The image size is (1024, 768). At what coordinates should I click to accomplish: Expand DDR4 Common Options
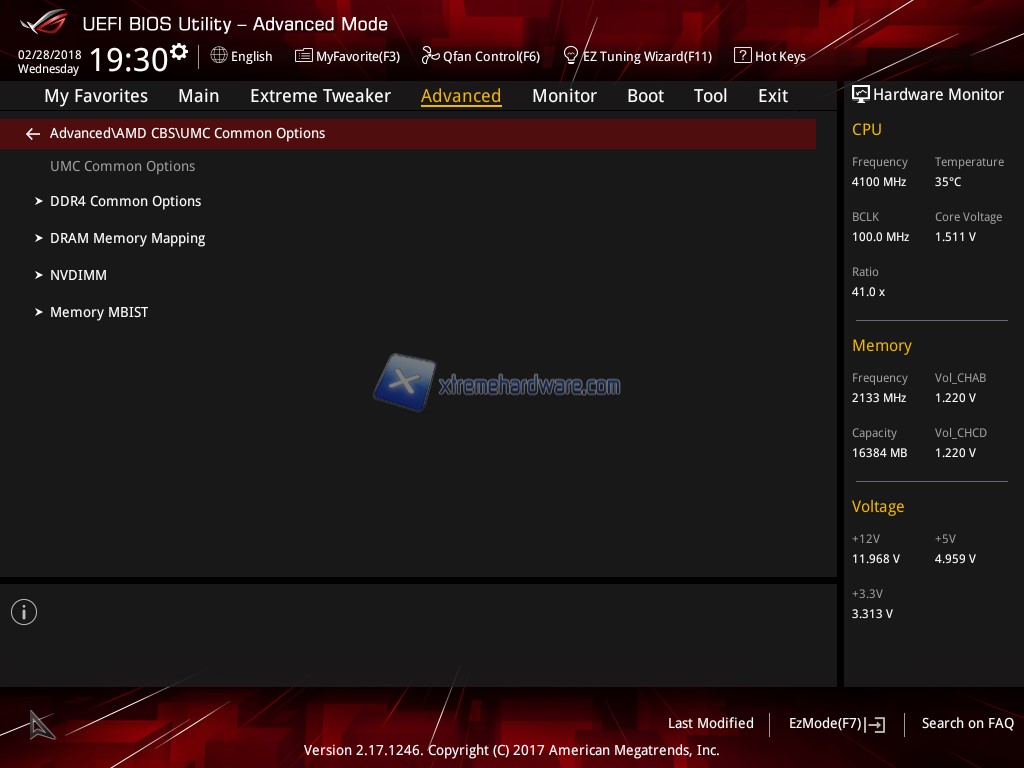[x=125, y=201]
